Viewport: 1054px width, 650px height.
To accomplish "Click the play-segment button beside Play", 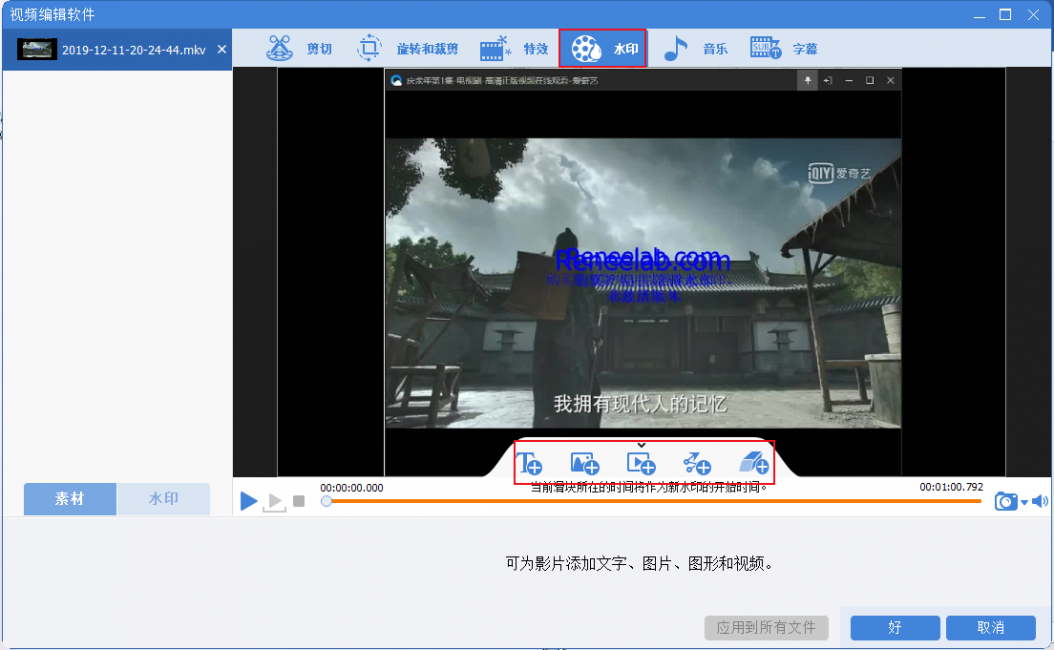I will (x=275, y=501).
